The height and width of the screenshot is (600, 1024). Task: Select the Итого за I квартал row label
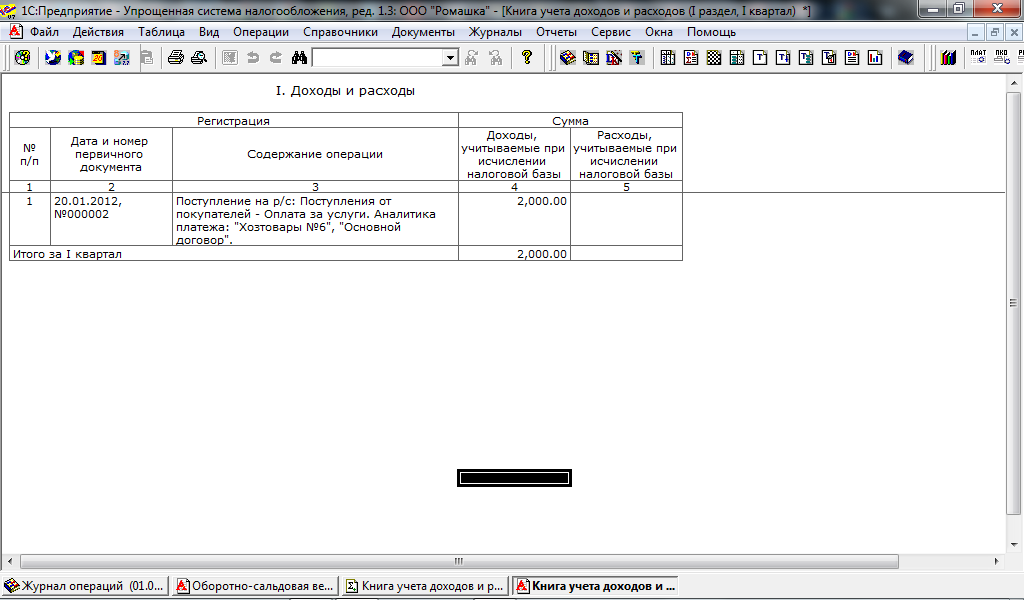(234, 254)
